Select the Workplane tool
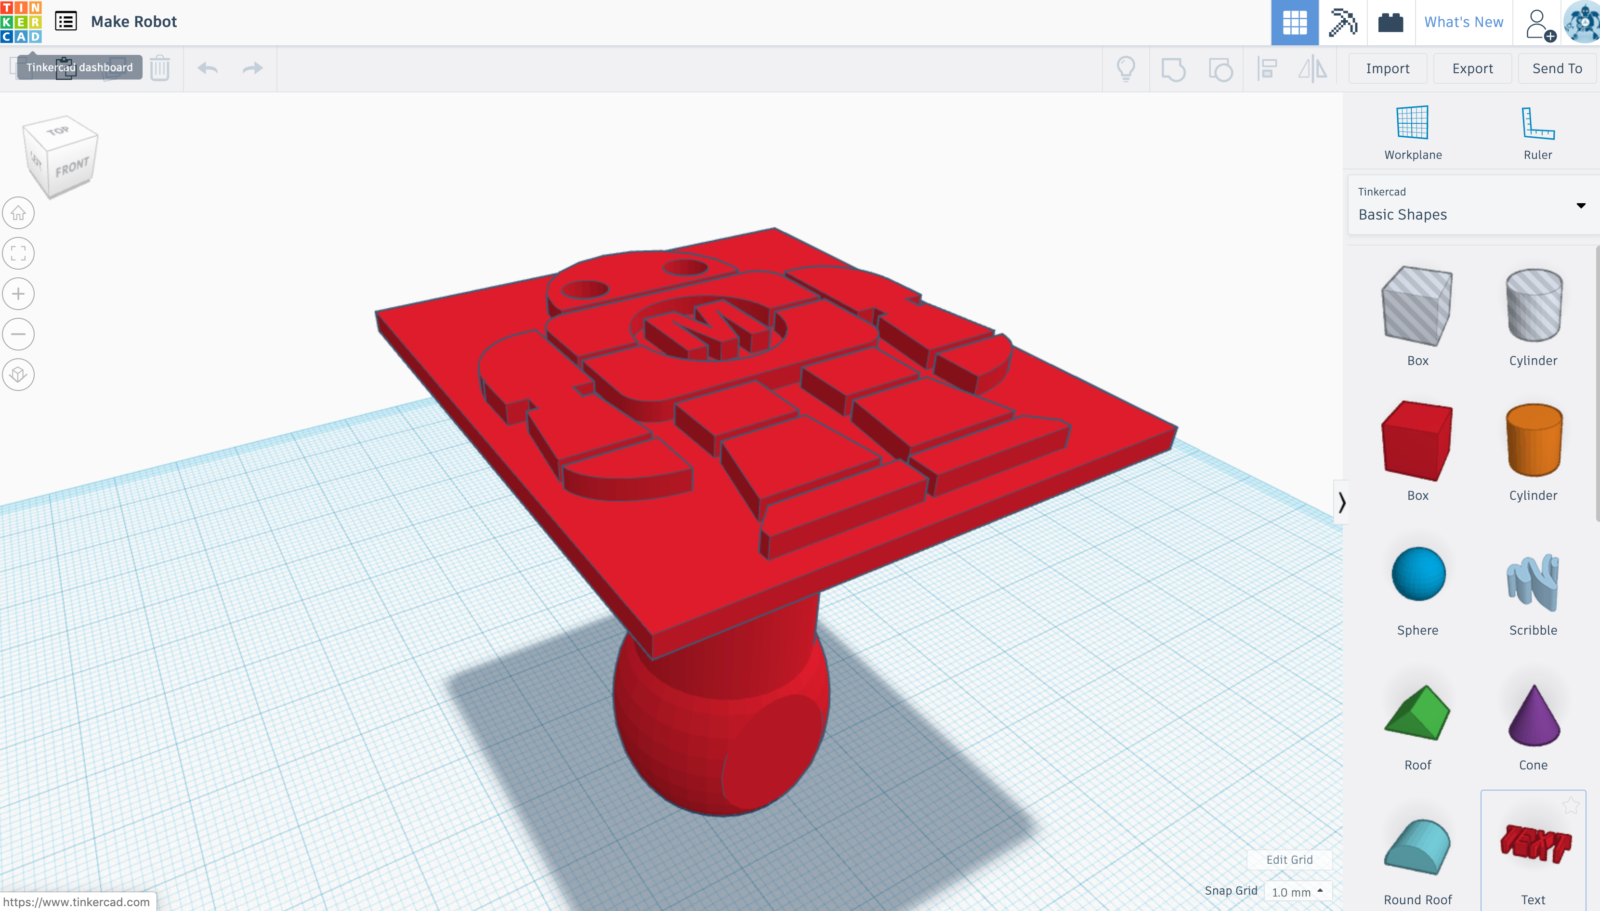 (1412, 130)
